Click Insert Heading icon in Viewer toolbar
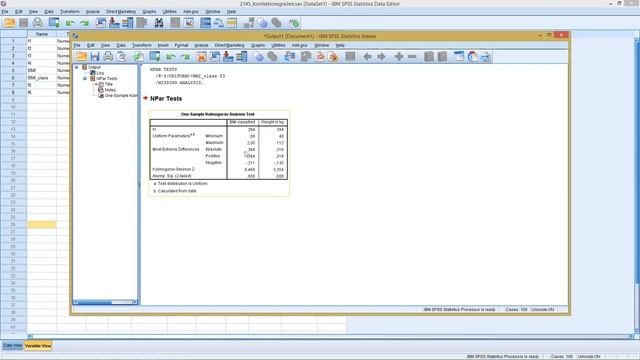This screenshot has height=360, width=640. 459,57
